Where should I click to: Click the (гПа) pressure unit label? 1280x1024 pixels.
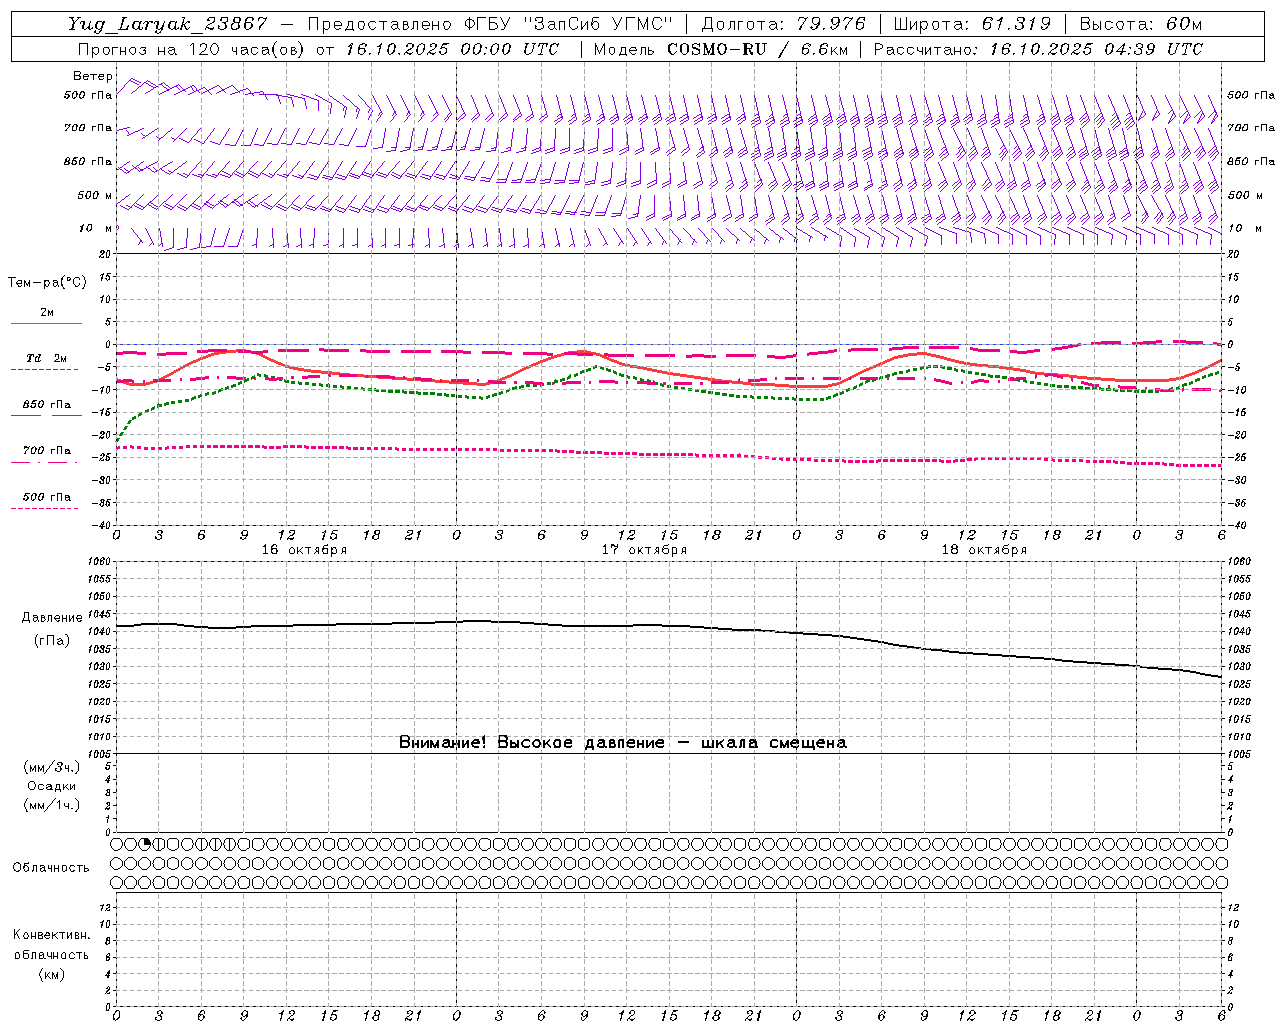tap(51, 640)
